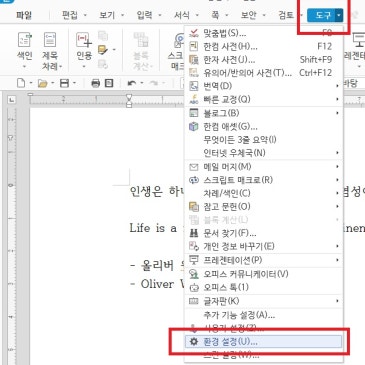Click the print toolbar icon

point(96,83)
